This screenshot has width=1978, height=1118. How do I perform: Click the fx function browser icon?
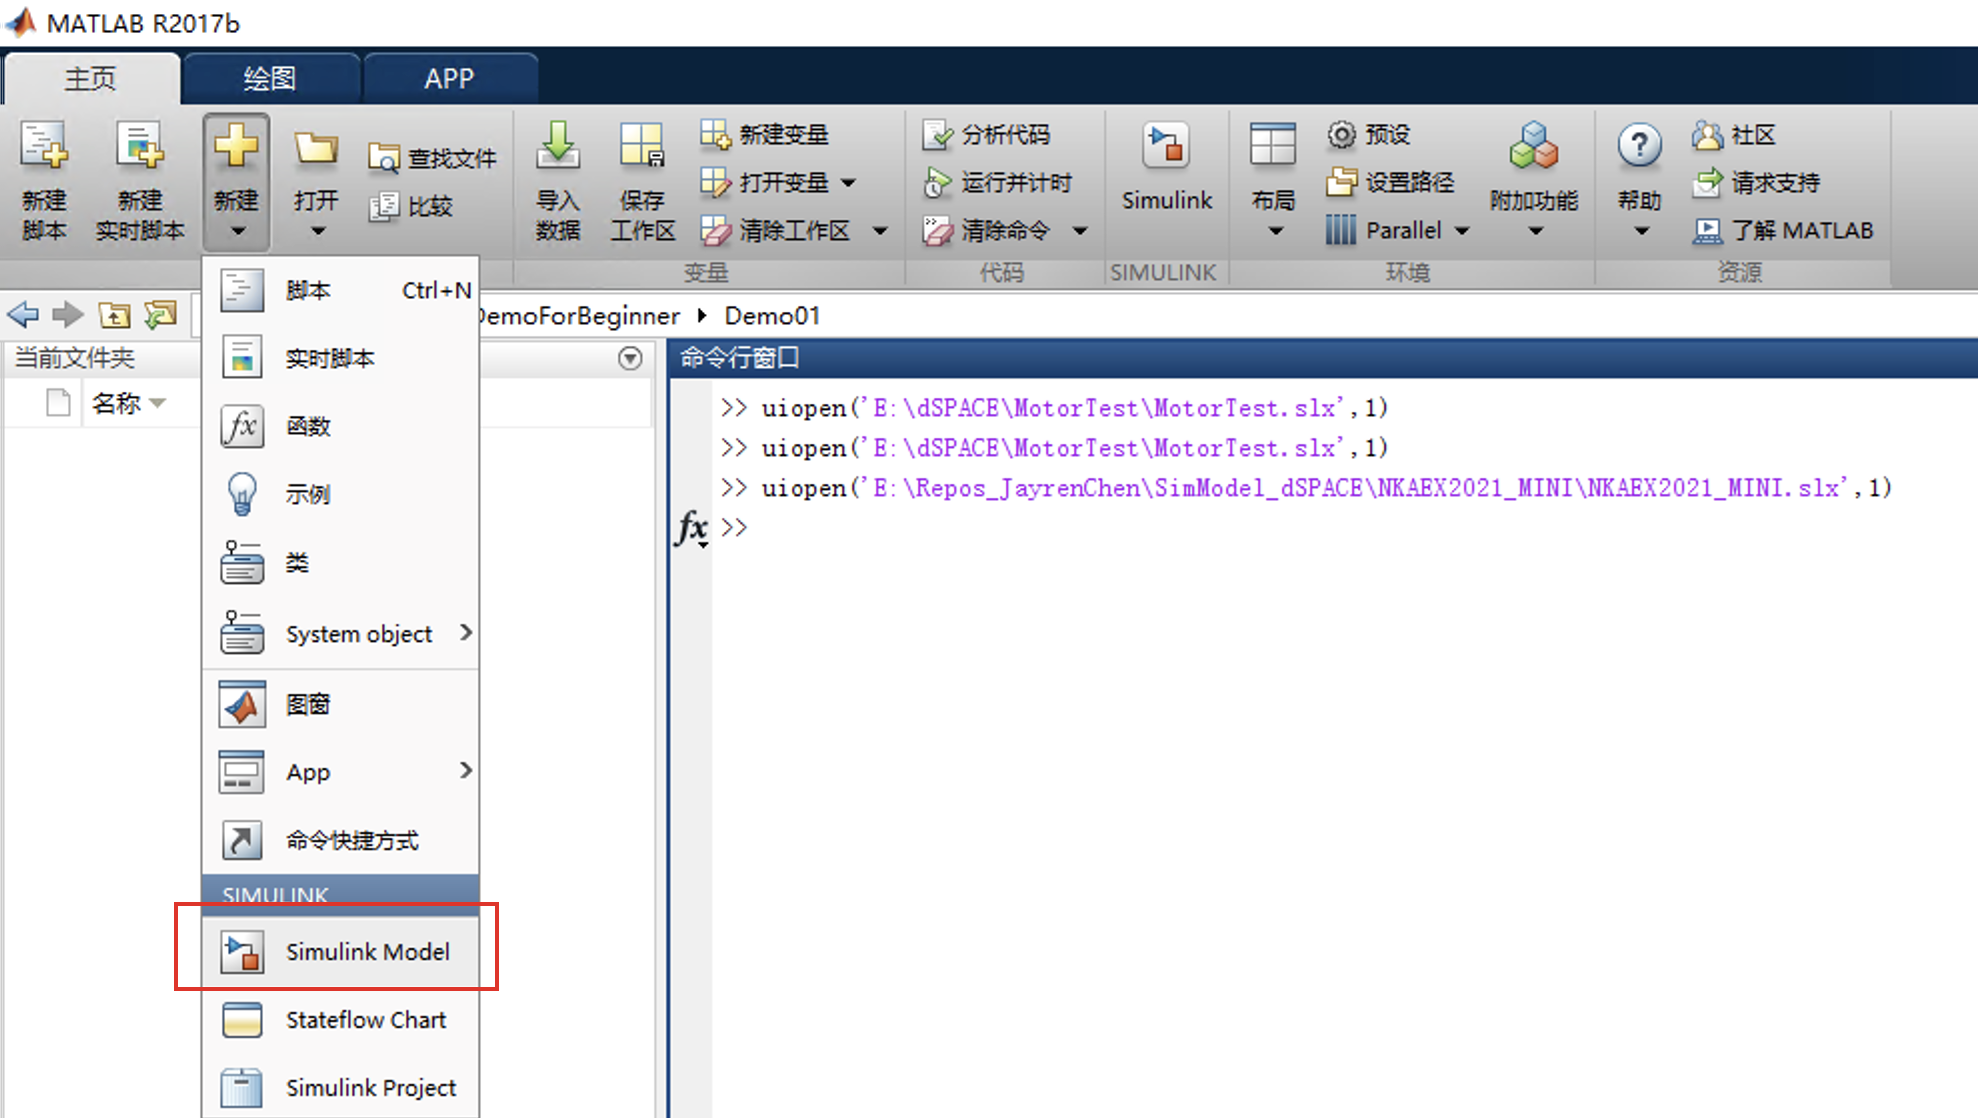pos(692,528)
